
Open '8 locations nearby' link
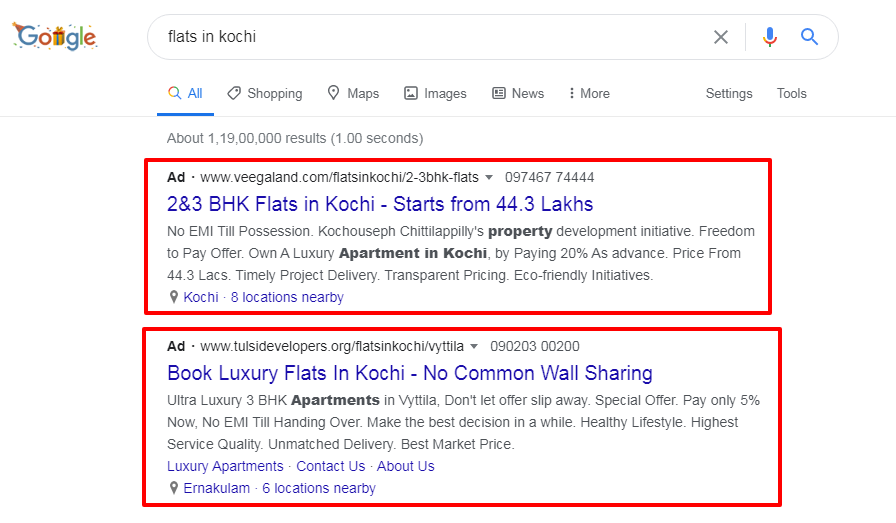[x=287, y=297]
